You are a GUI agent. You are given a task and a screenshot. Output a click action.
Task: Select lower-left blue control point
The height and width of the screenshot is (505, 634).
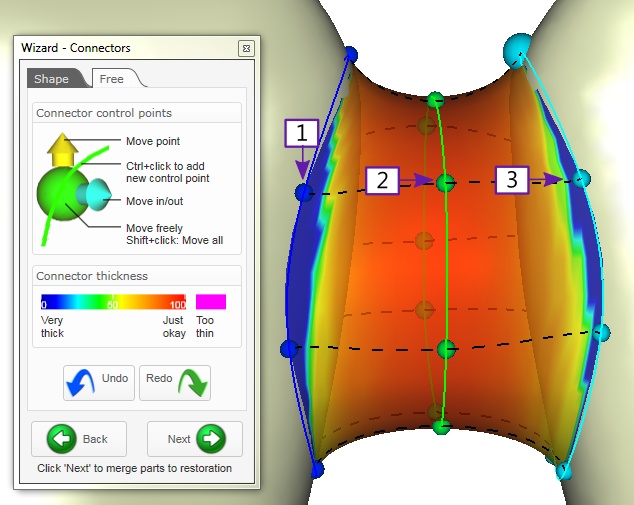[x=290, y=348]
